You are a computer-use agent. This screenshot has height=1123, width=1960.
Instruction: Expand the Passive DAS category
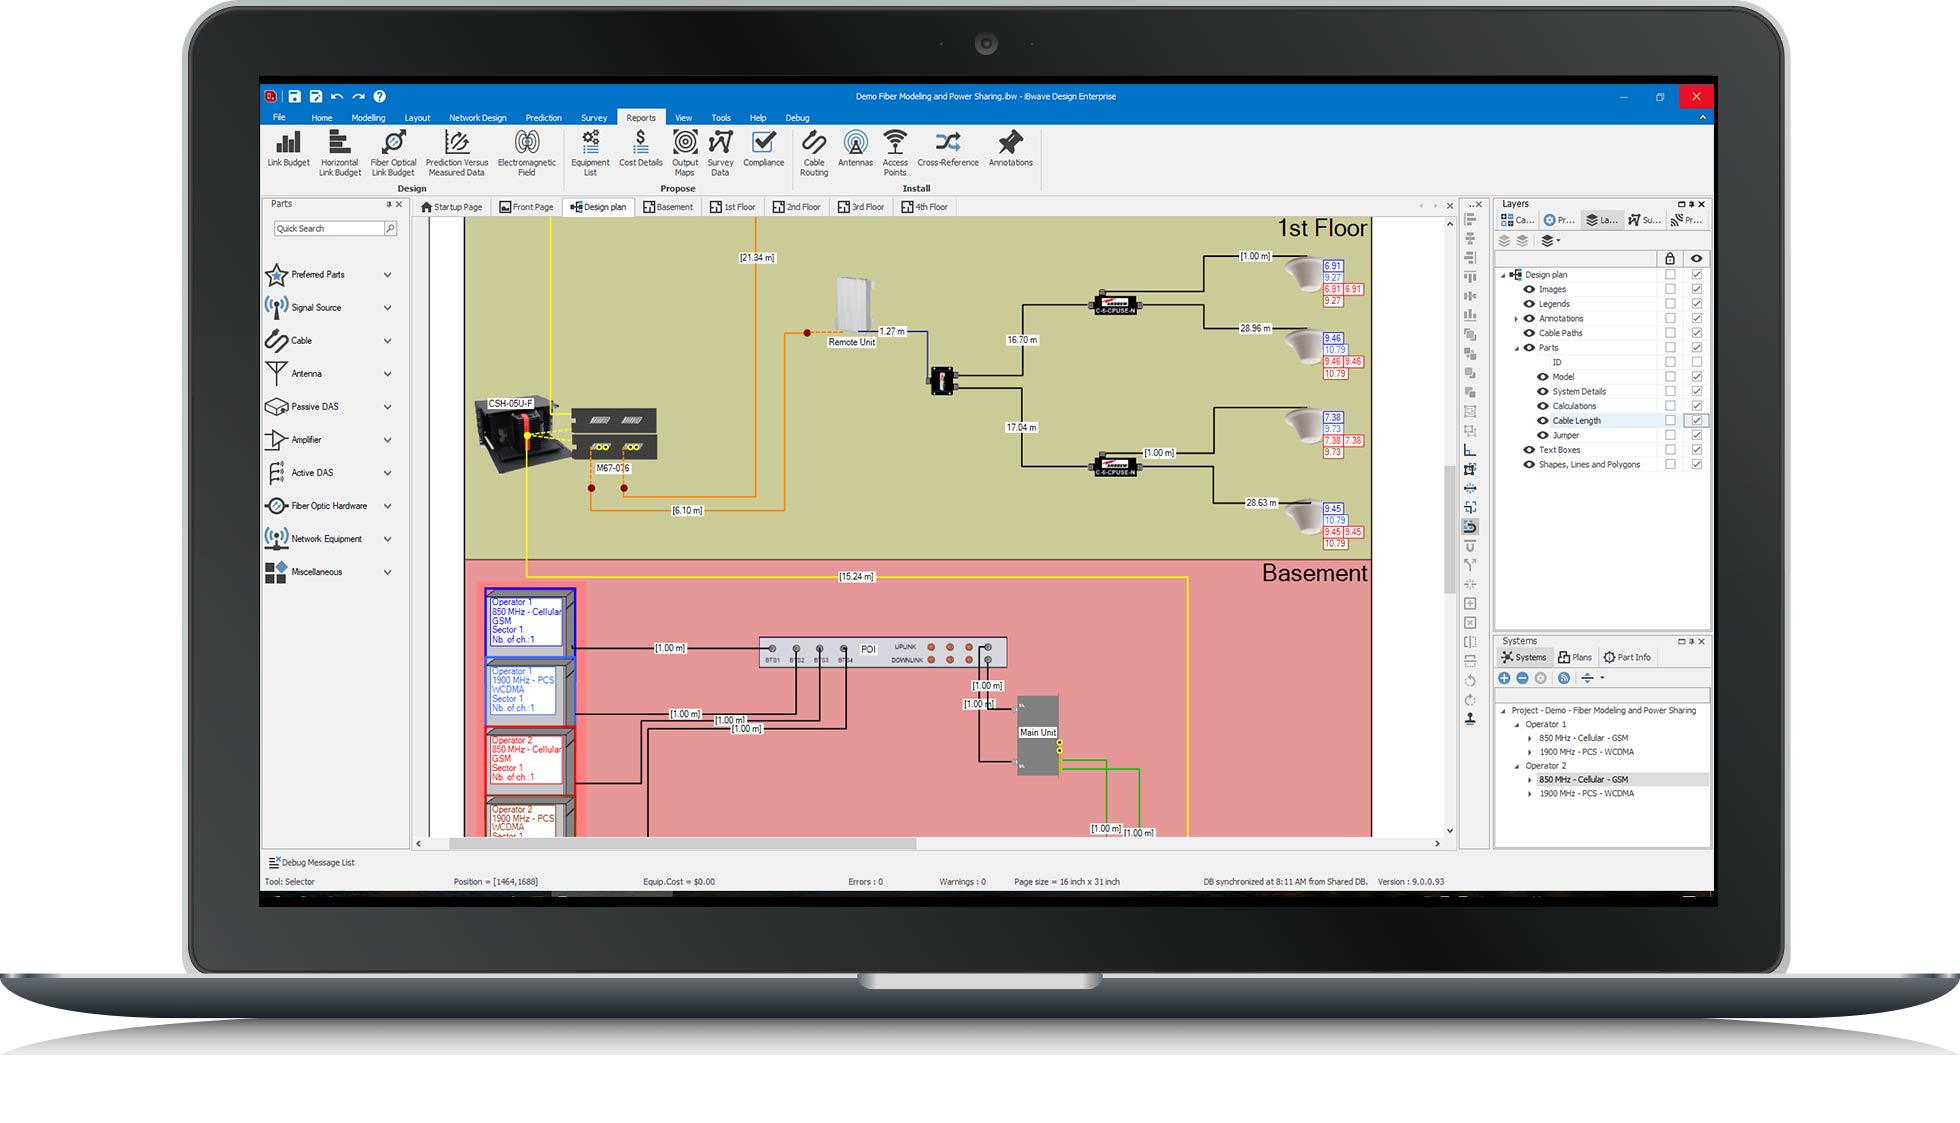(387, 407)
